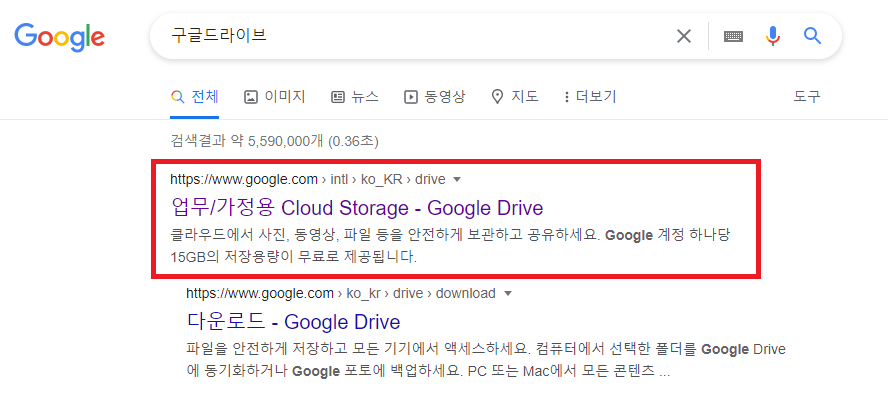Click snippet text starting 클라우드에서 사진

[x=450, y=246]
